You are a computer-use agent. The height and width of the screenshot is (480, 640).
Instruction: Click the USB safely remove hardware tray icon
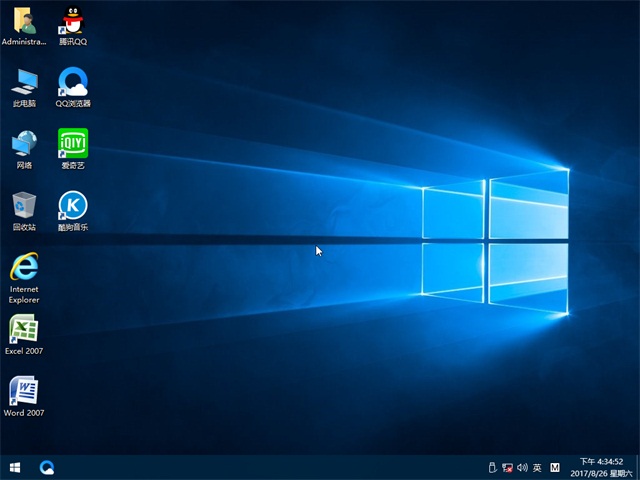491,467
